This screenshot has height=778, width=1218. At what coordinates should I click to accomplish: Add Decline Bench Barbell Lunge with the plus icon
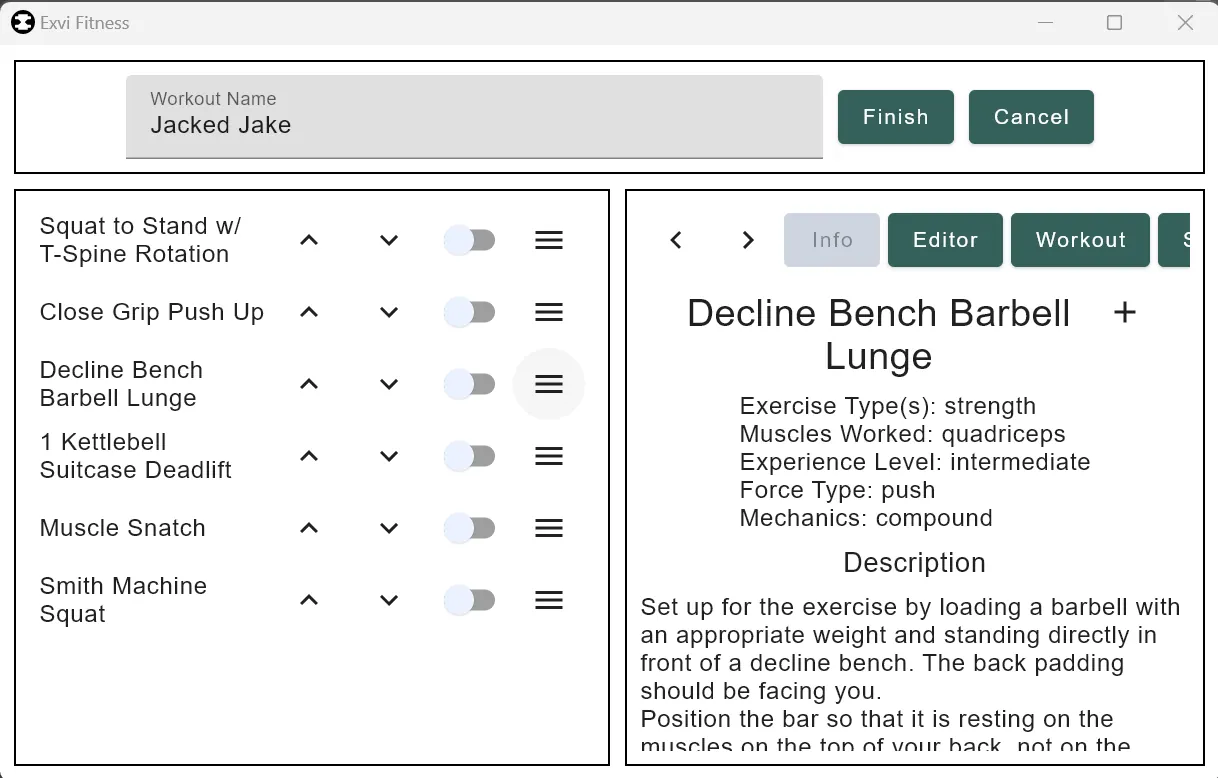click(x=1125, y=312)
